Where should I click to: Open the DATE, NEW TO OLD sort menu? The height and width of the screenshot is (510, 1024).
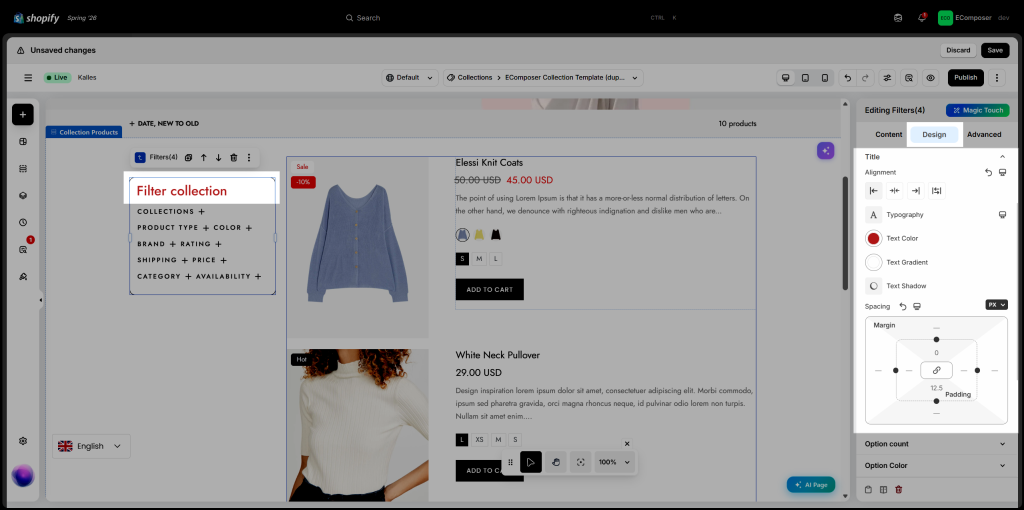[164, 123]
